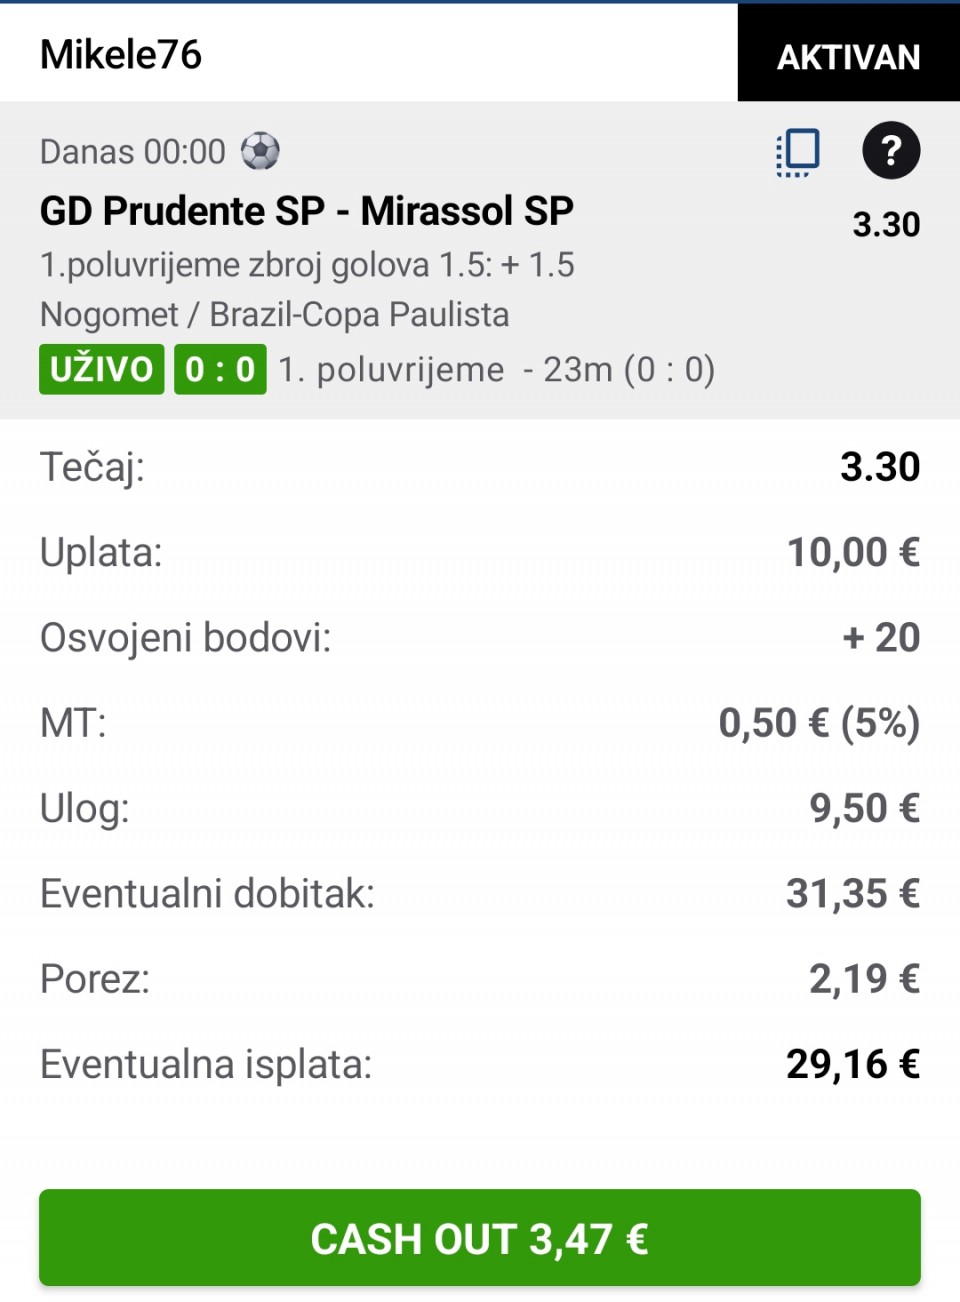This screenshot has height=1302, width=960.
Task: Select the Mikele76 username header
Action: click(121, 55)
